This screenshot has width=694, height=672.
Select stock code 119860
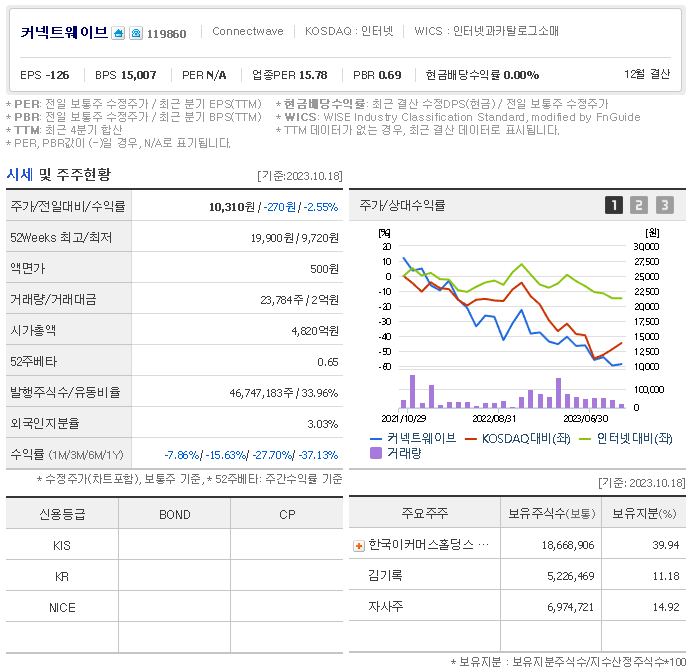point(166,34)
